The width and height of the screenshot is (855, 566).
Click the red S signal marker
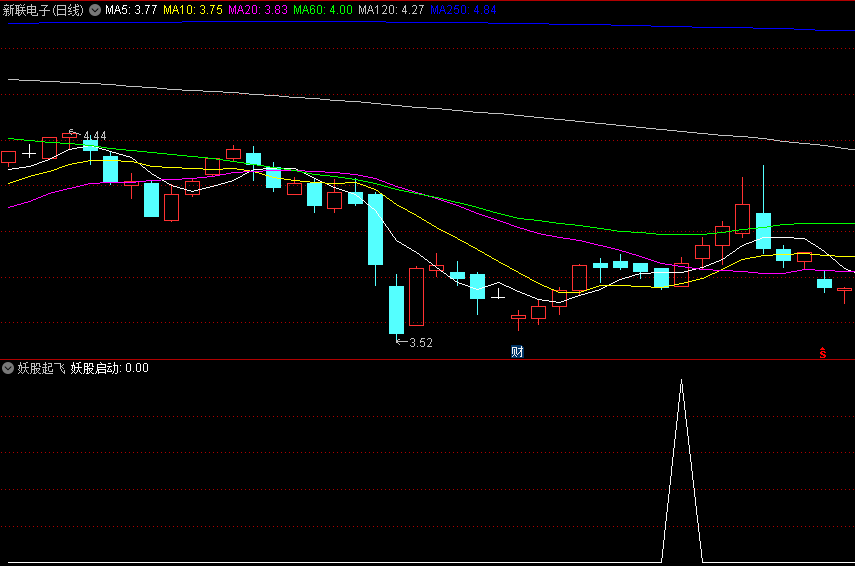tap(823, 353)
